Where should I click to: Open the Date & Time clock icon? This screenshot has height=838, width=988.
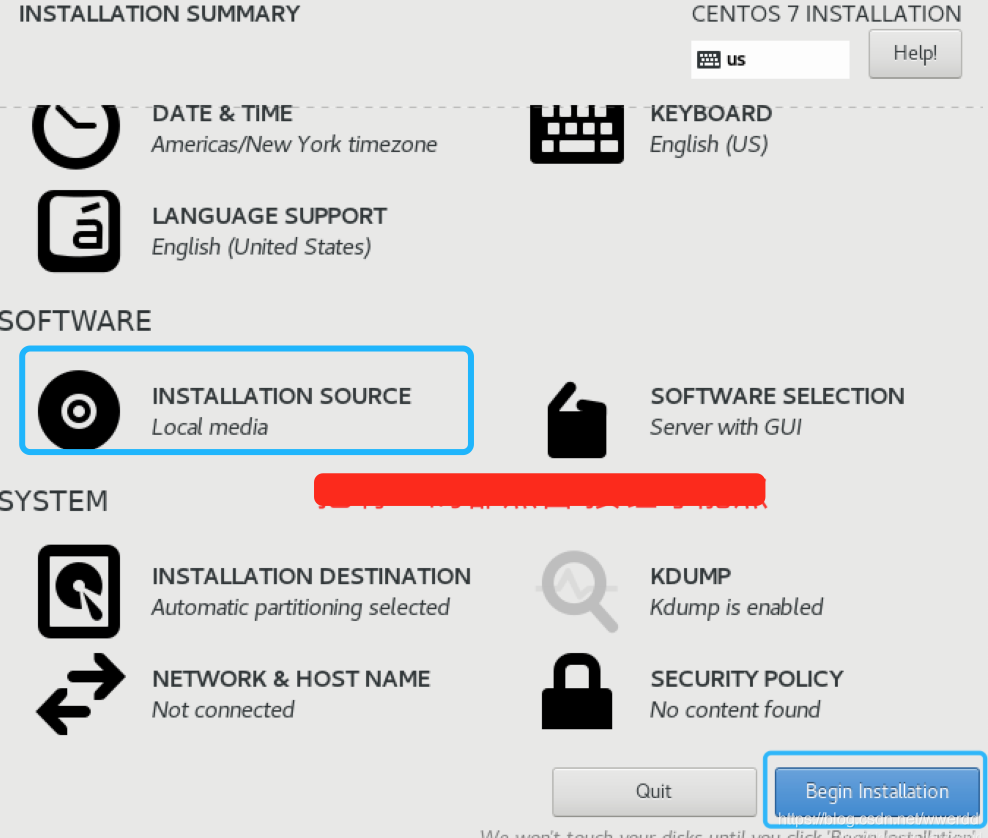pos(76,137)
